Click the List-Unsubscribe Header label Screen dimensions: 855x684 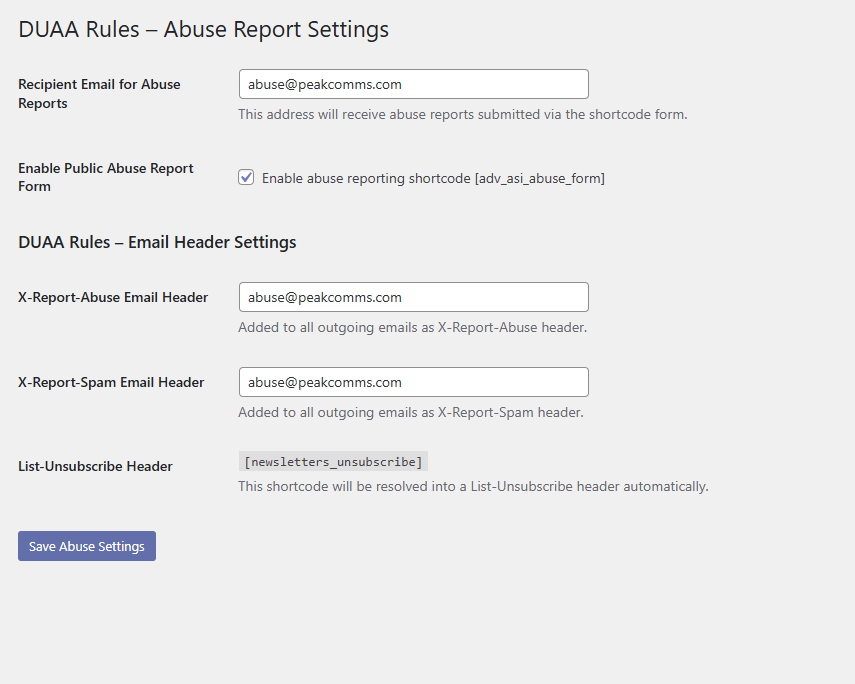[x=97, y=466]
